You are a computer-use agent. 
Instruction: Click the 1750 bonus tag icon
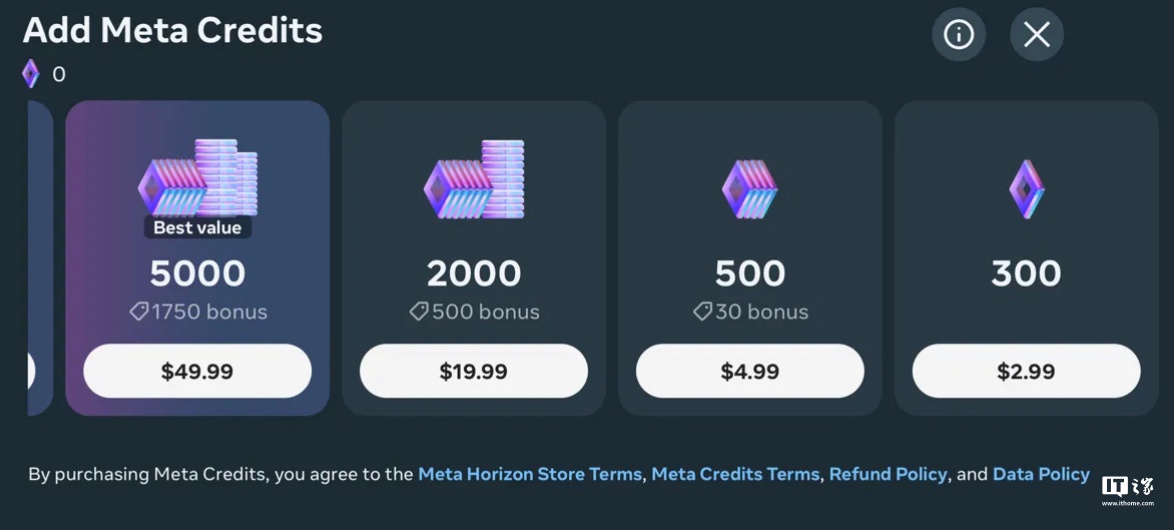pos(139,312)
